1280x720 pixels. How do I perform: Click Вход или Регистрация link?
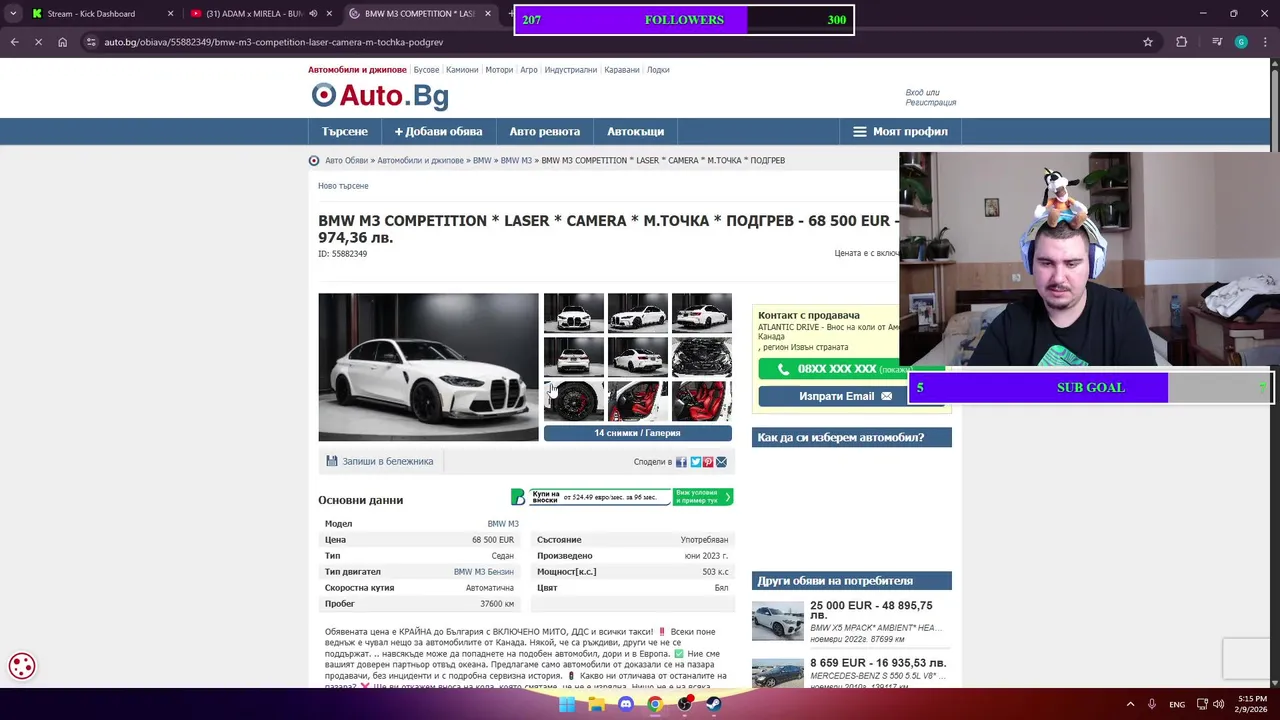point(930,98)
